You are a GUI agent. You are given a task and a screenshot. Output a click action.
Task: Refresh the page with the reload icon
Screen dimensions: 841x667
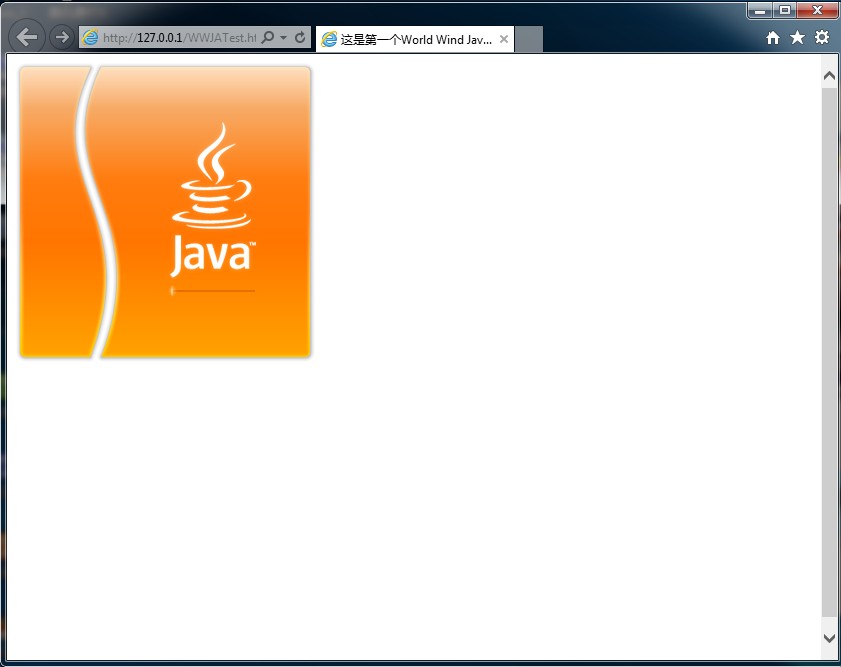300,37
